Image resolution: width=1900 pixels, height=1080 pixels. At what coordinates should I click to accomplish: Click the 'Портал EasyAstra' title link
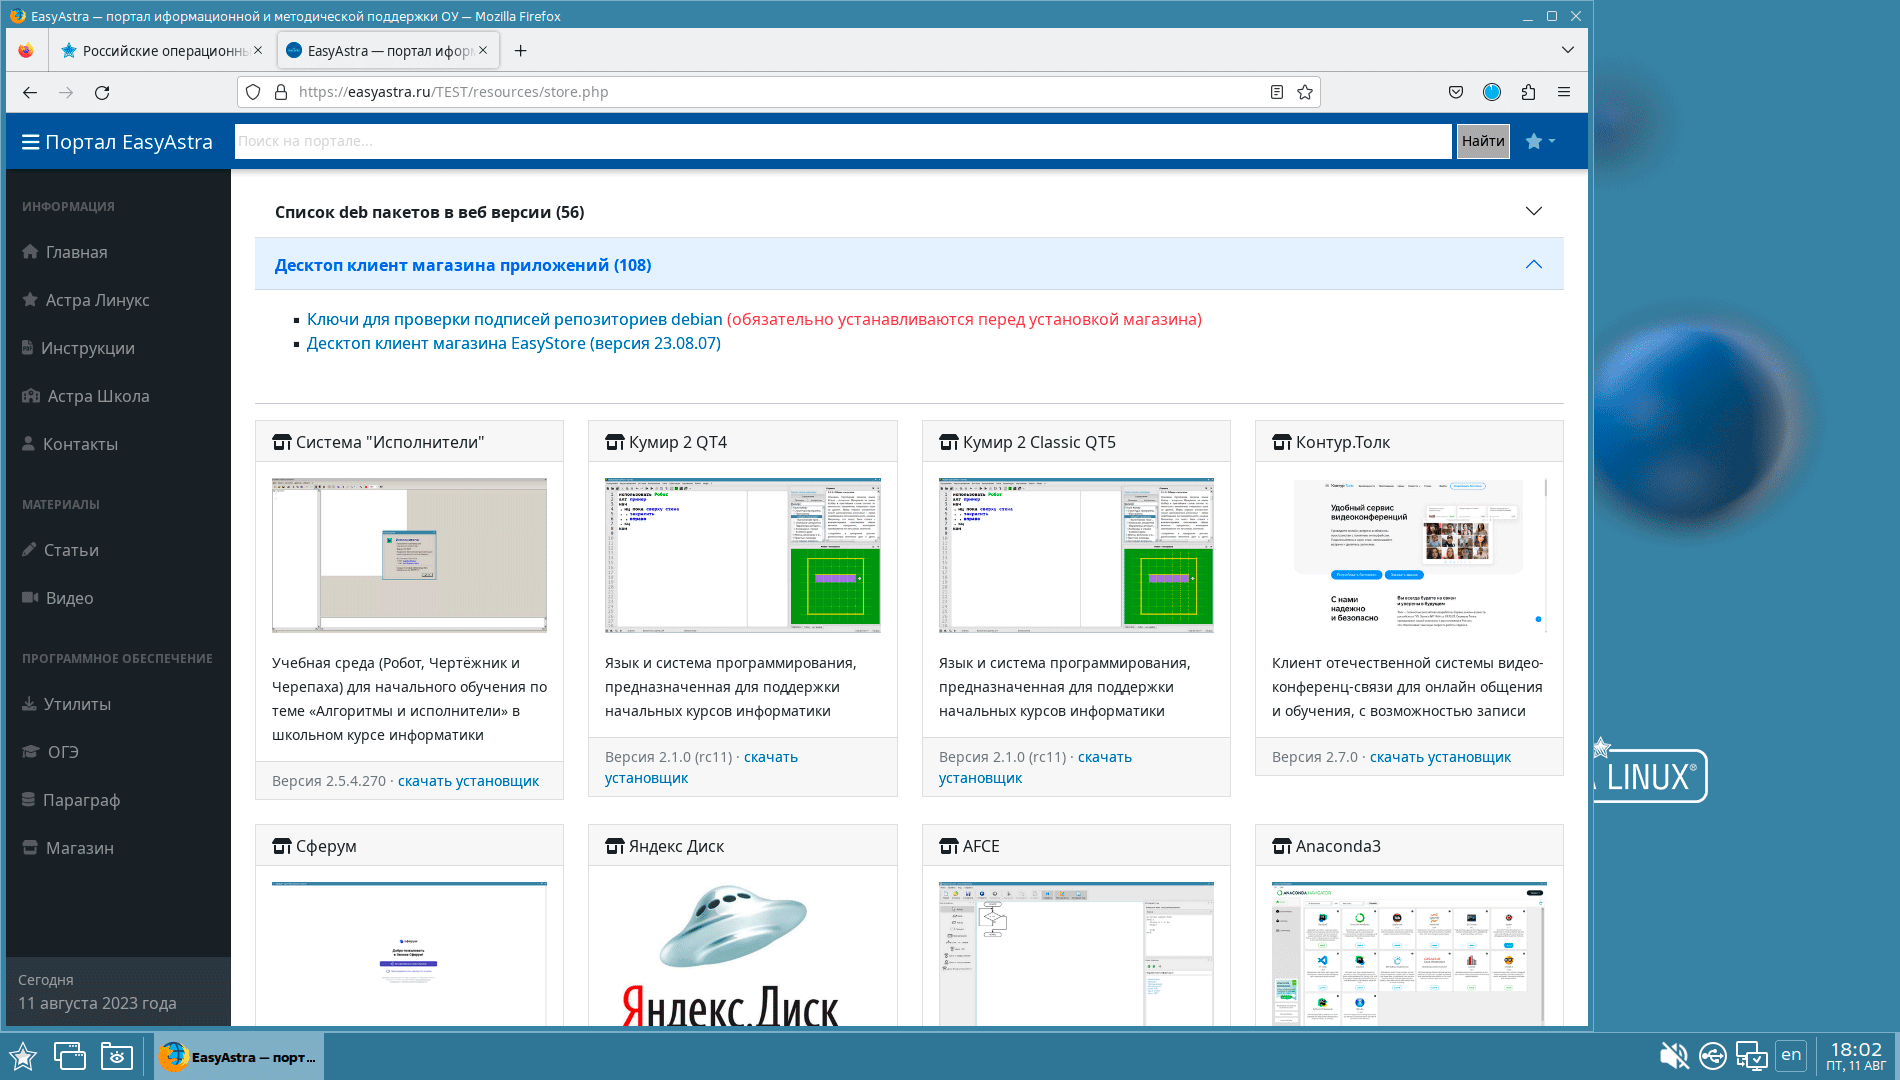click(129, 142)
